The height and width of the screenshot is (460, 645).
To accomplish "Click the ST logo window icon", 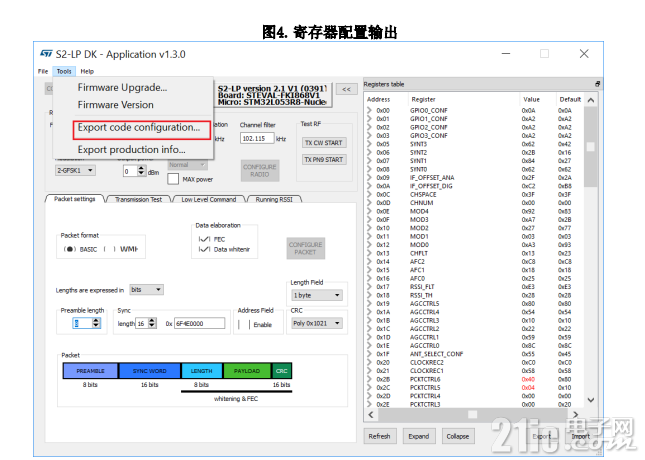I will tap(46, 54).
